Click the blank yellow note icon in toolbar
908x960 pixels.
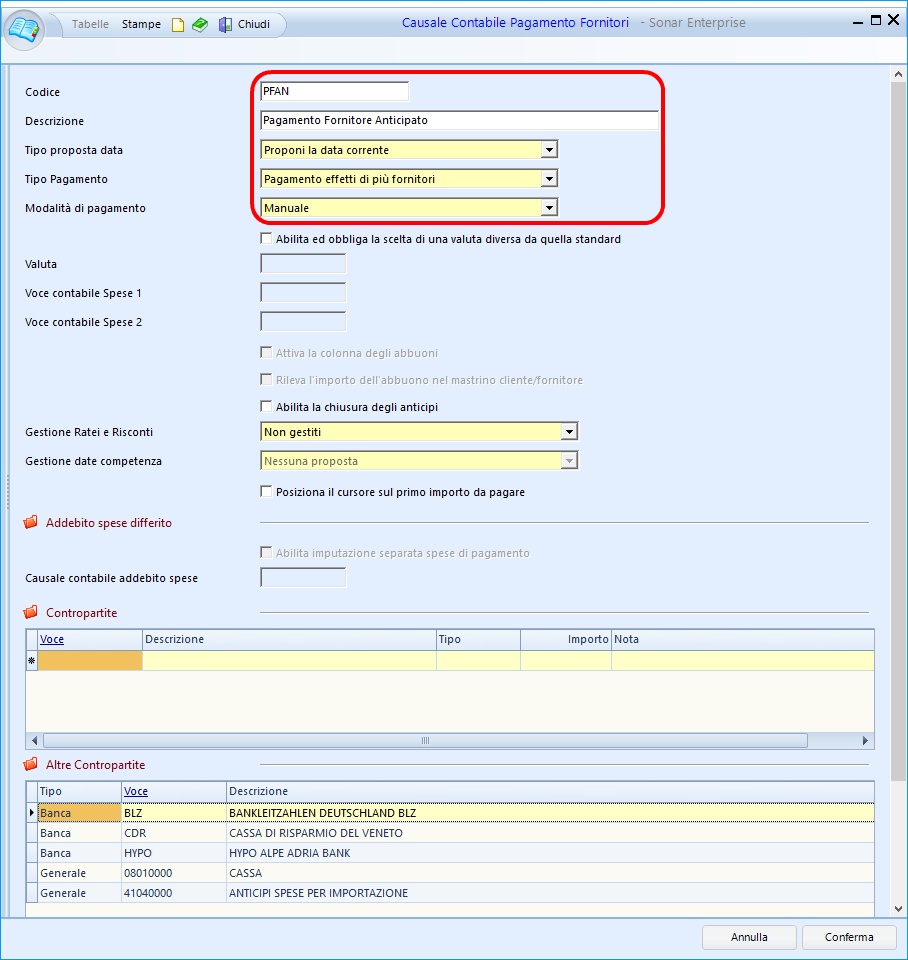coord(179,25)
